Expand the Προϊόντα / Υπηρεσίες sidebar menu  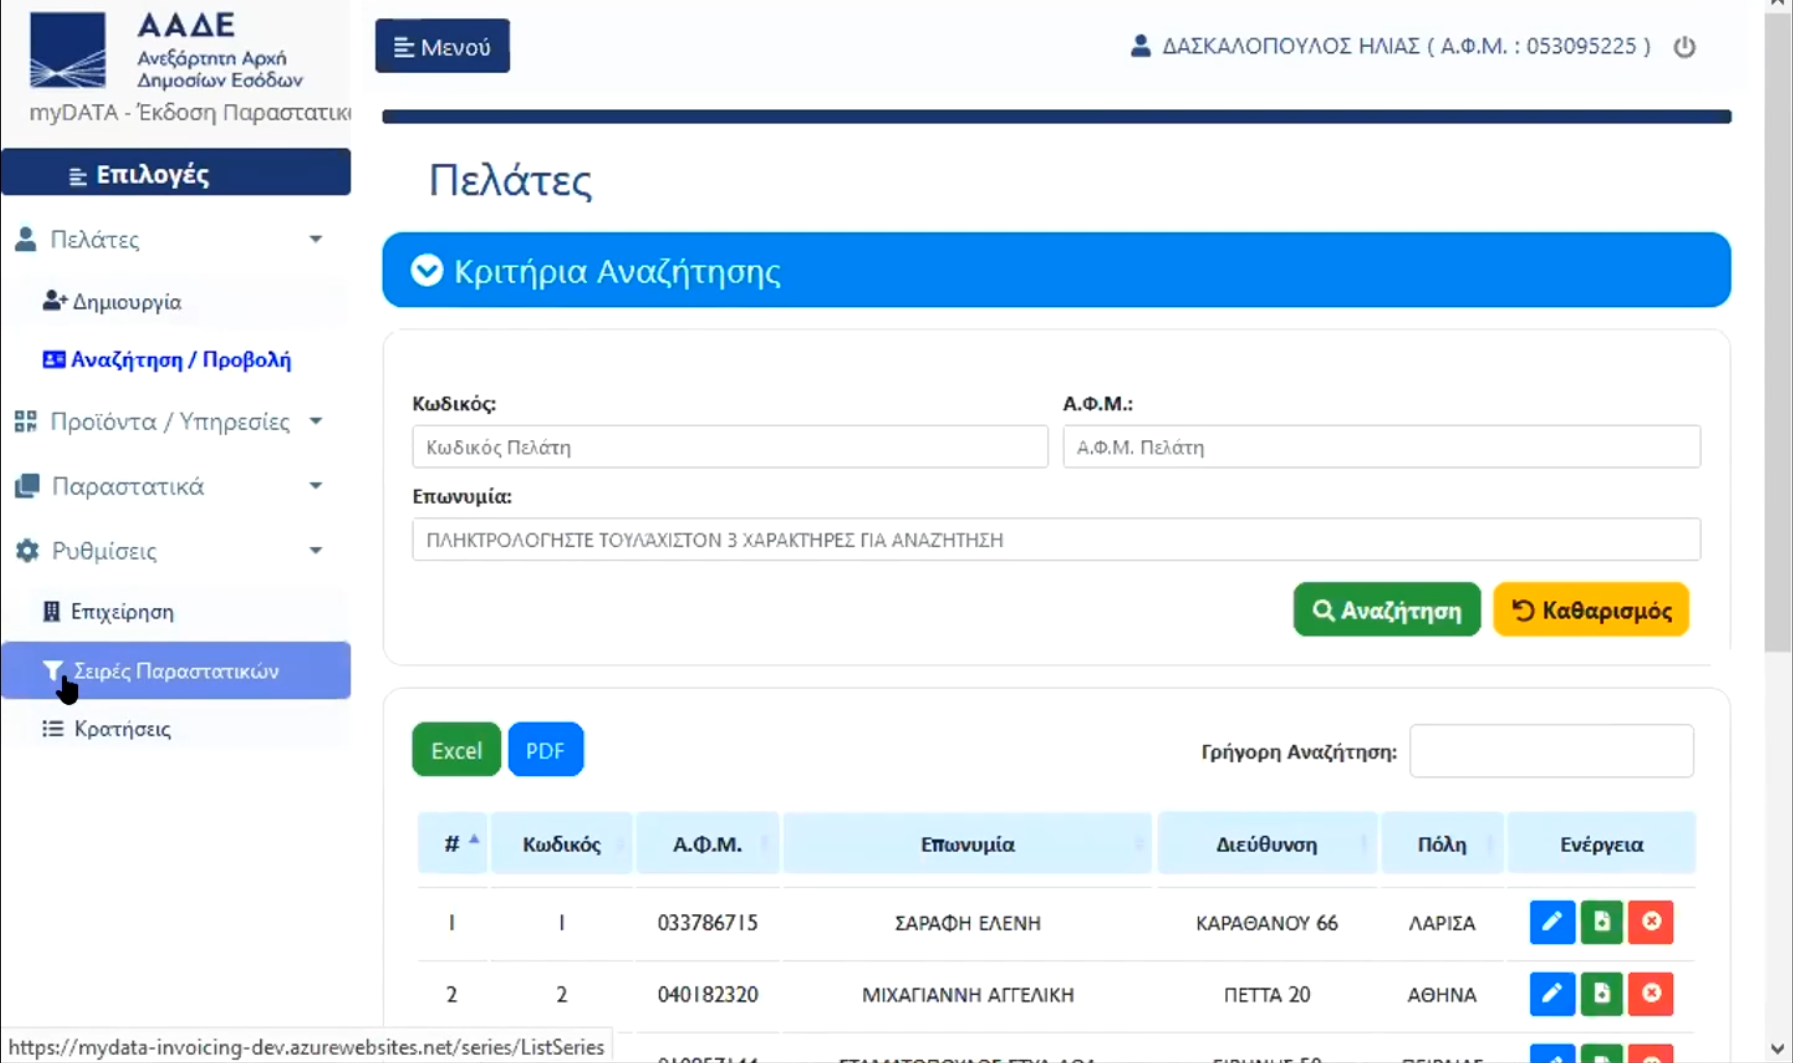coord(170,422)
